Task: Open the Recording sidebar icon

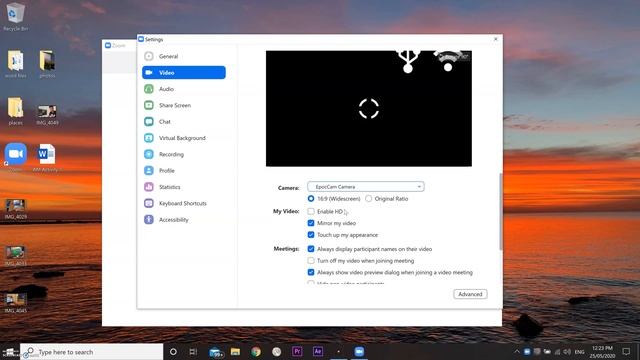Action: pos(149,154)
